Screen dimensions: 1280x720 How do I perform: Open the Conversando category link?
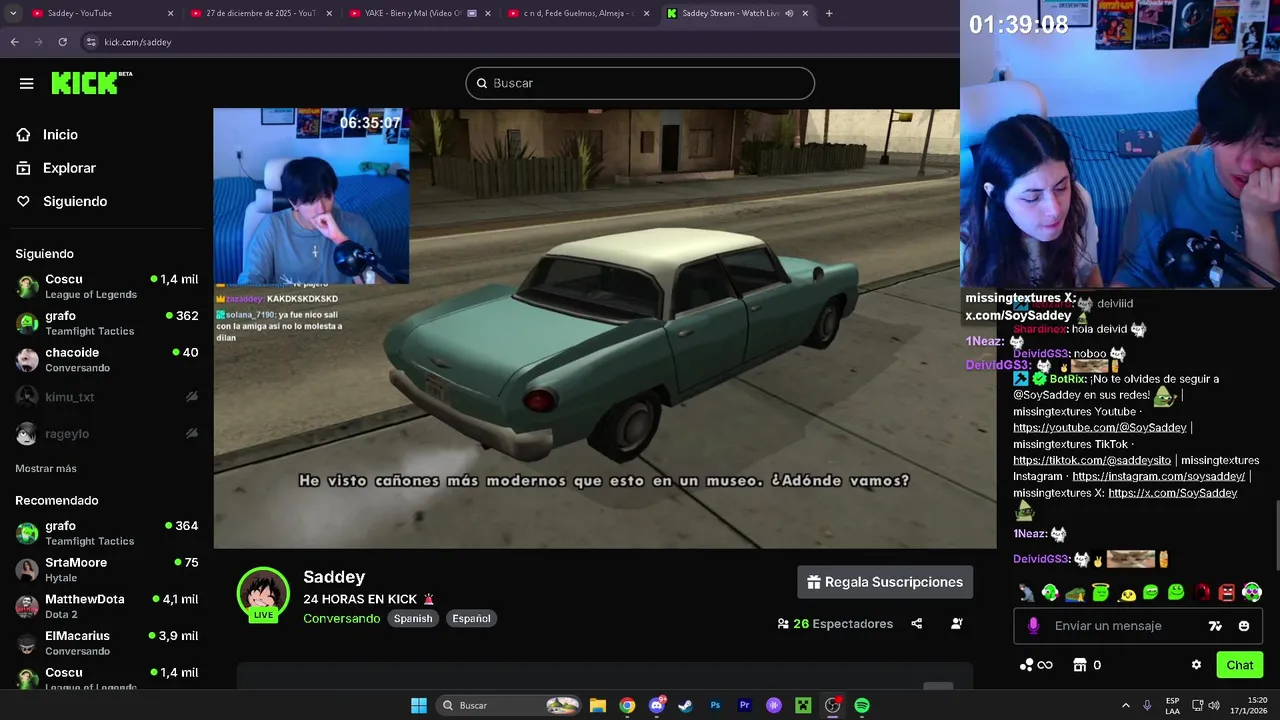click(341, 618)
